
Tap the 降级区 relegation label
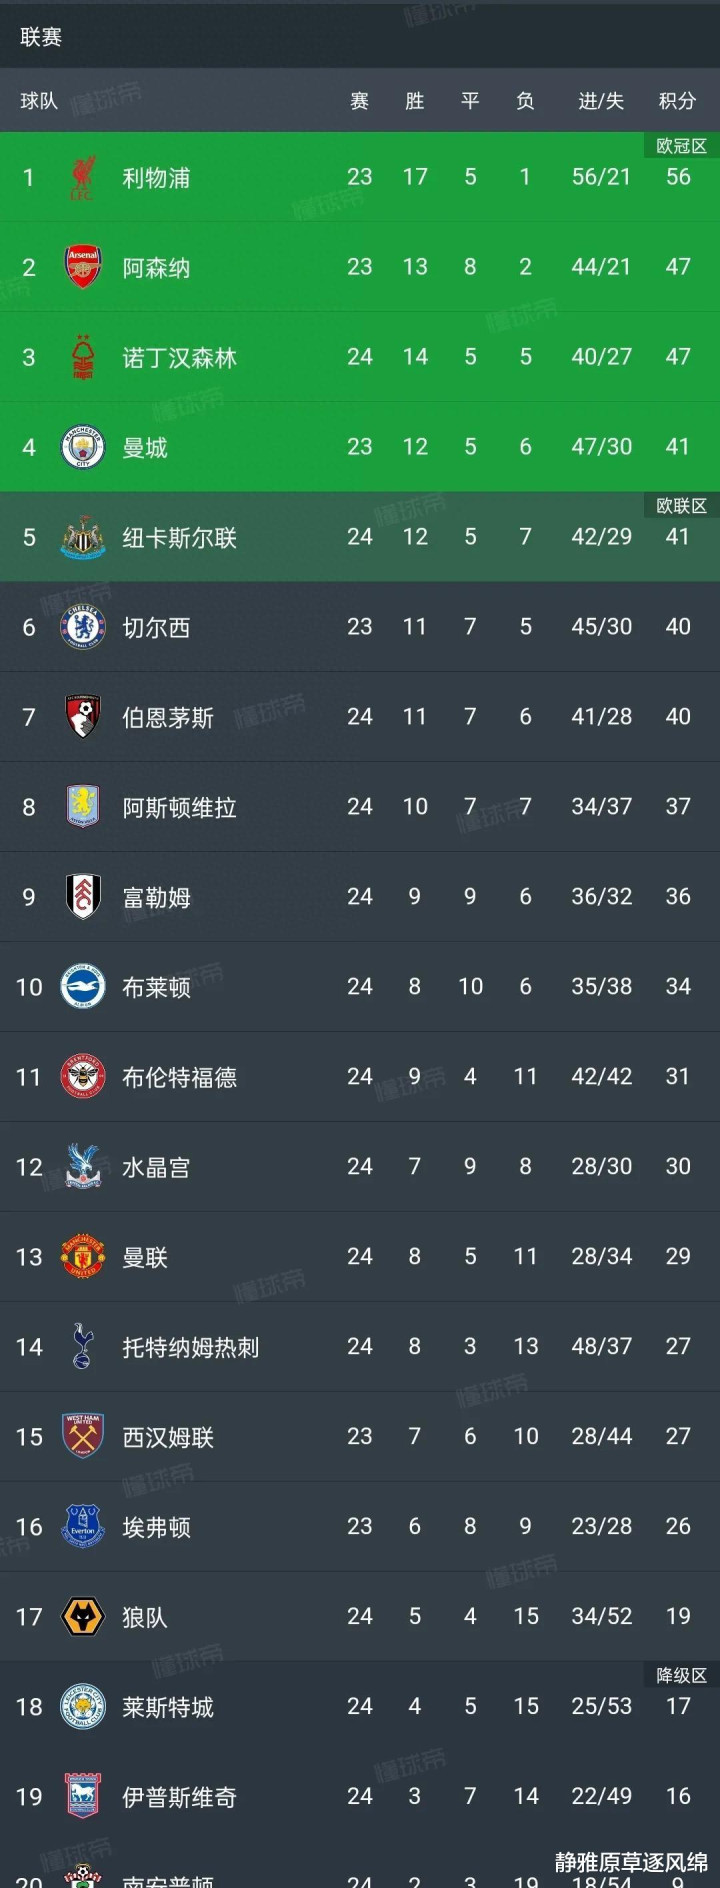point(681,1675)
